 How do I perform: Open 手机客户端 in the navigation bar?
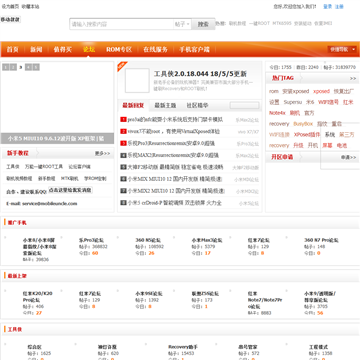[194, 49]
